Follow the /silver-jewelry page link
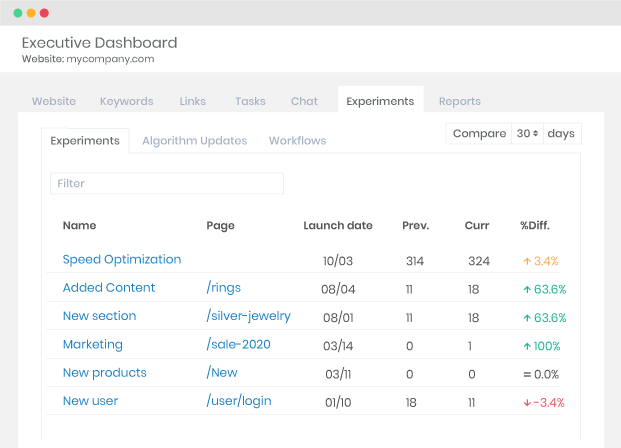This screenshot has width=621, height=448. click(248, 316)
